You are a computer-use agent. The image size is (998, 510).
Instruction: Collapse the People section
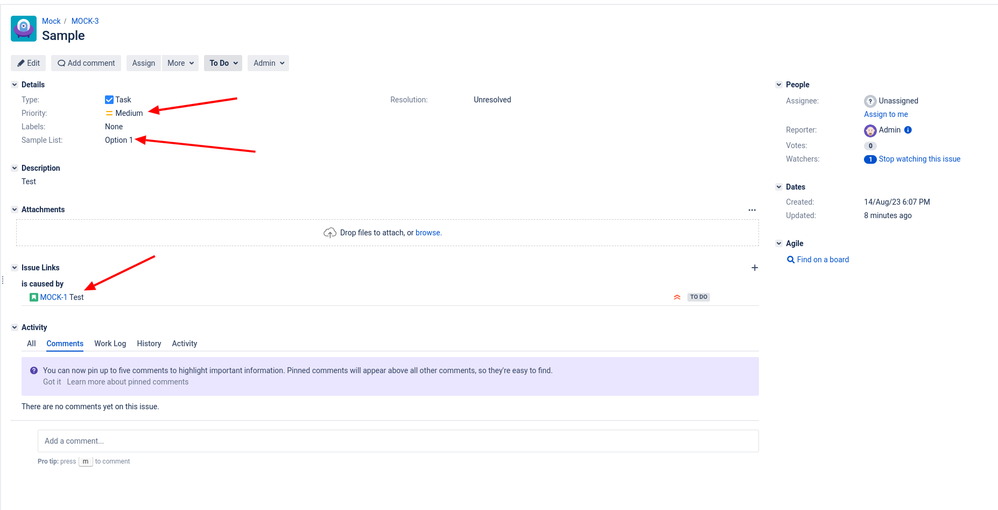point(778,85)
